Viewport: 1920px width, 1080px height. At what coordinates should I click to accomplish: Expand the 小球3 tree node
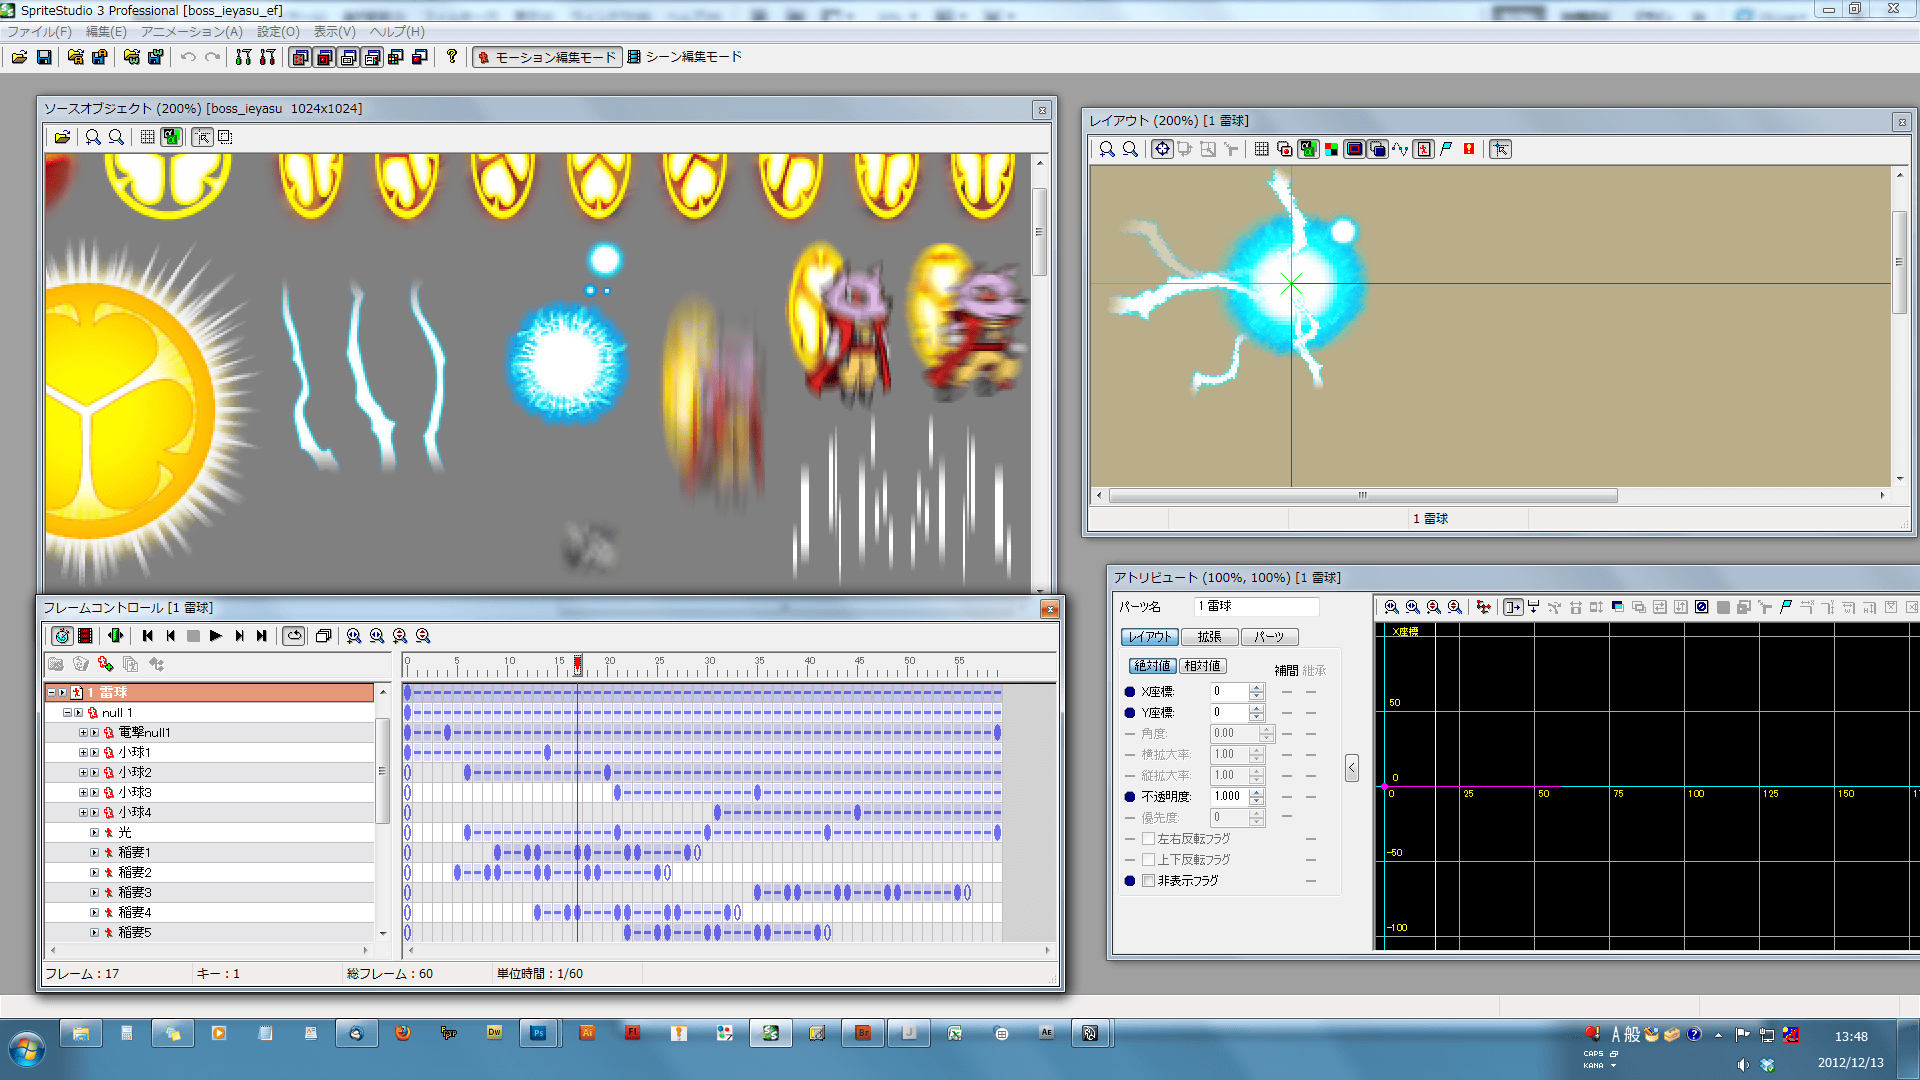point(83,793)
